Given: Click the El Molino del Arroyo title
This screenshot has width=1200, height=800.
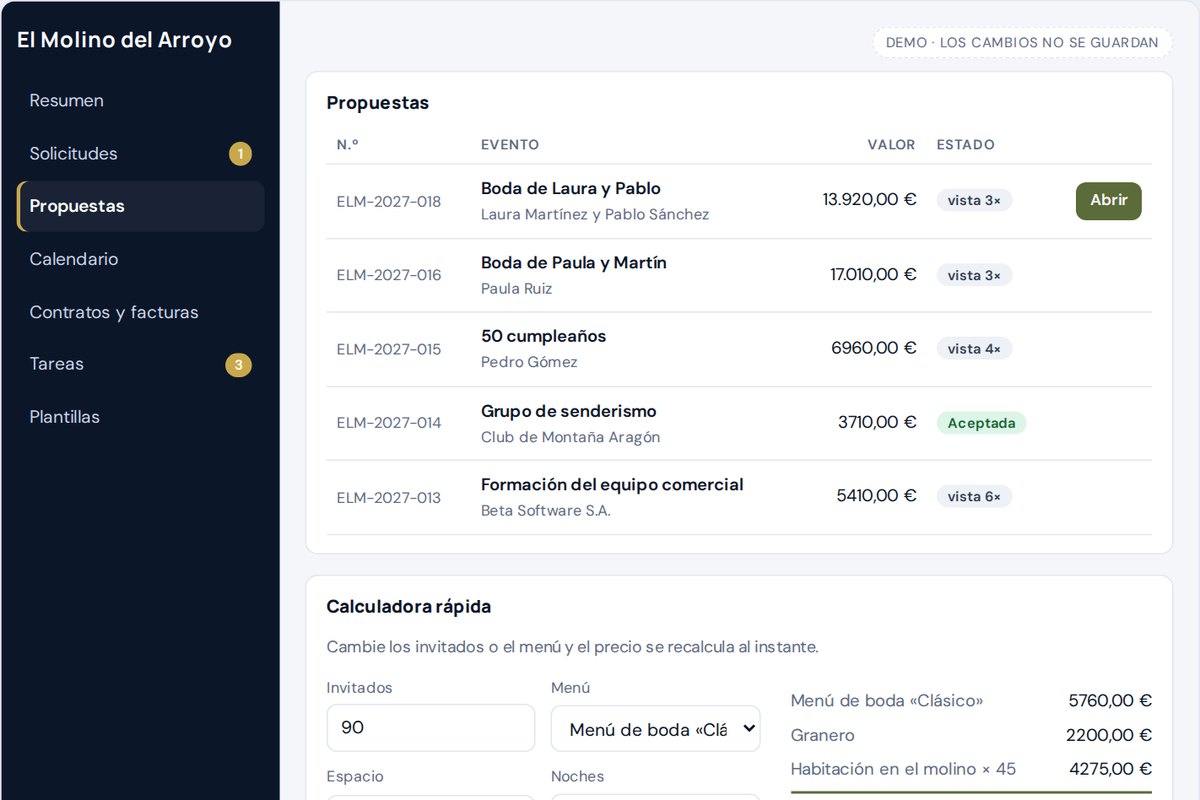Looking at the screenshot, I should (124, 40).
